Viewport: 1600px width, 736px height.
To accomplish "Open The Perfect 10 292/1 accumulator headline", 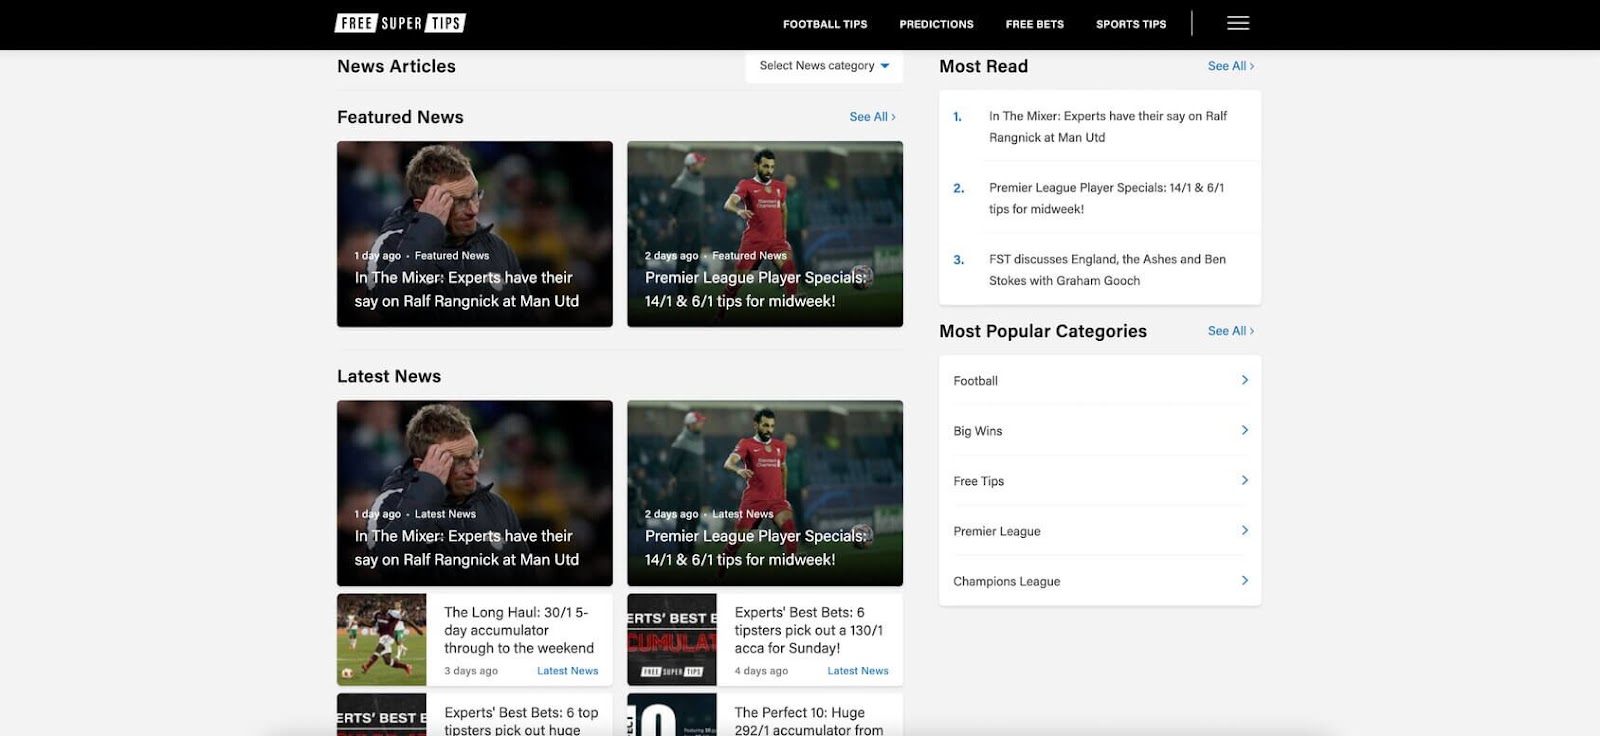I will (x=809, y=721).
